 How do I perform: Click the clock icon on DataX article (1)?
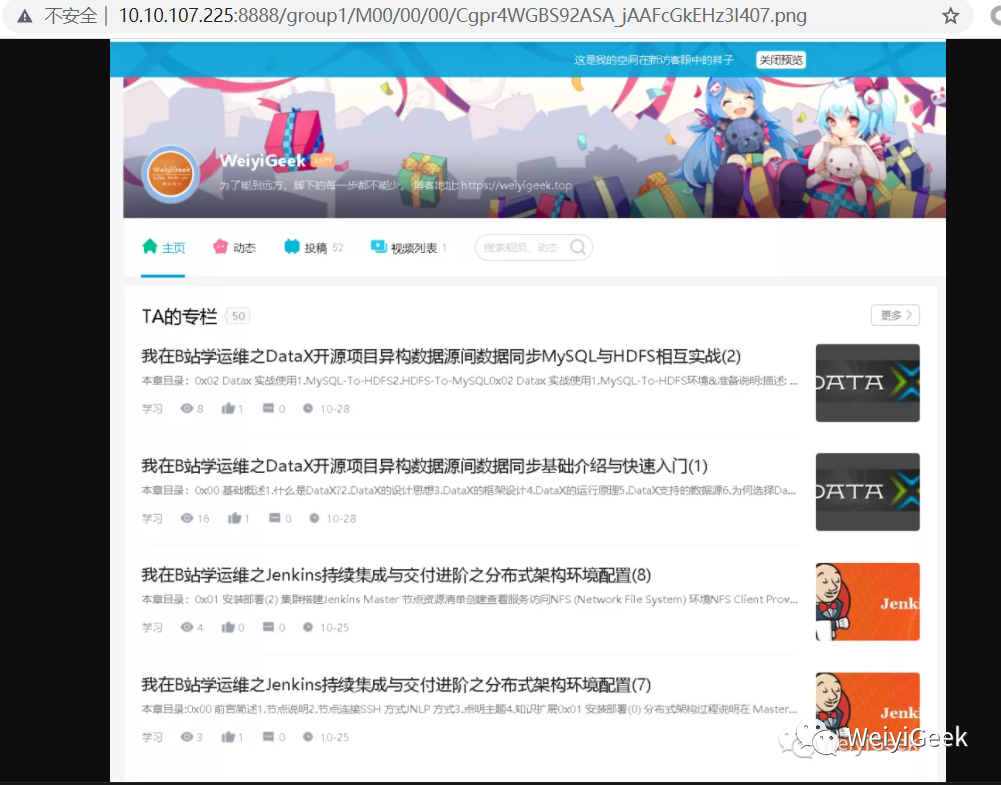314,518
